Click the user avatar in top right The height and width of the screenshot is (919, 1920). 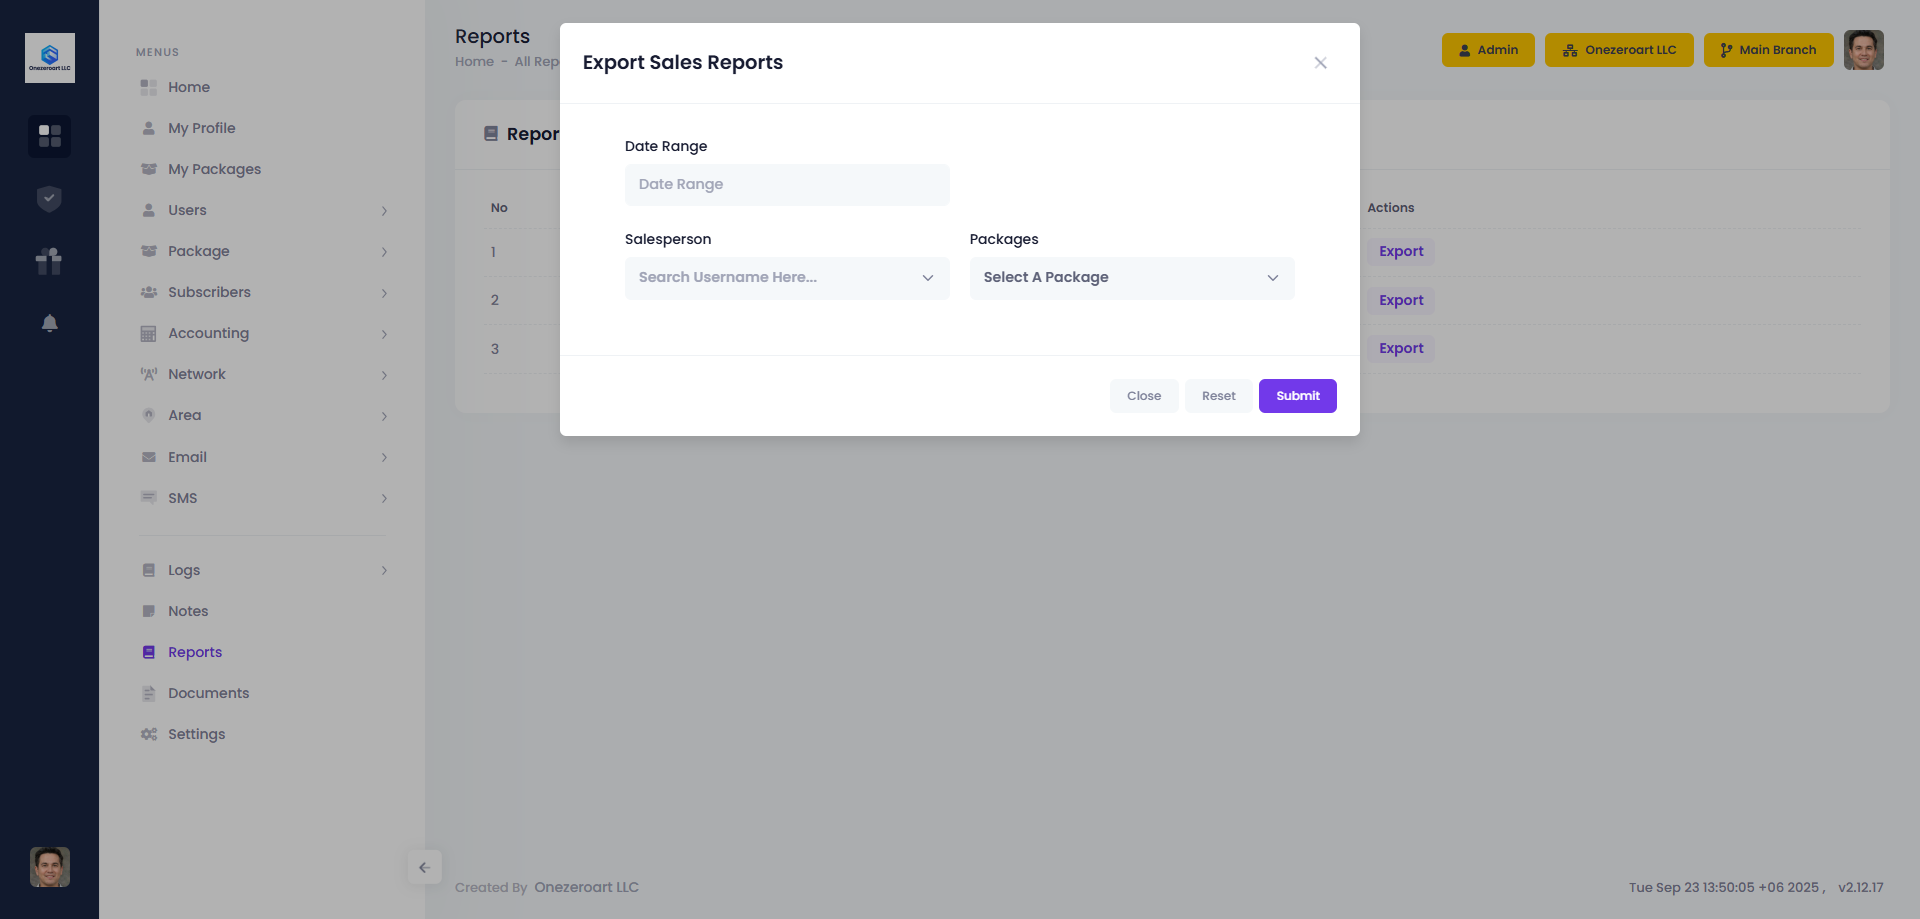[1863, 50]
